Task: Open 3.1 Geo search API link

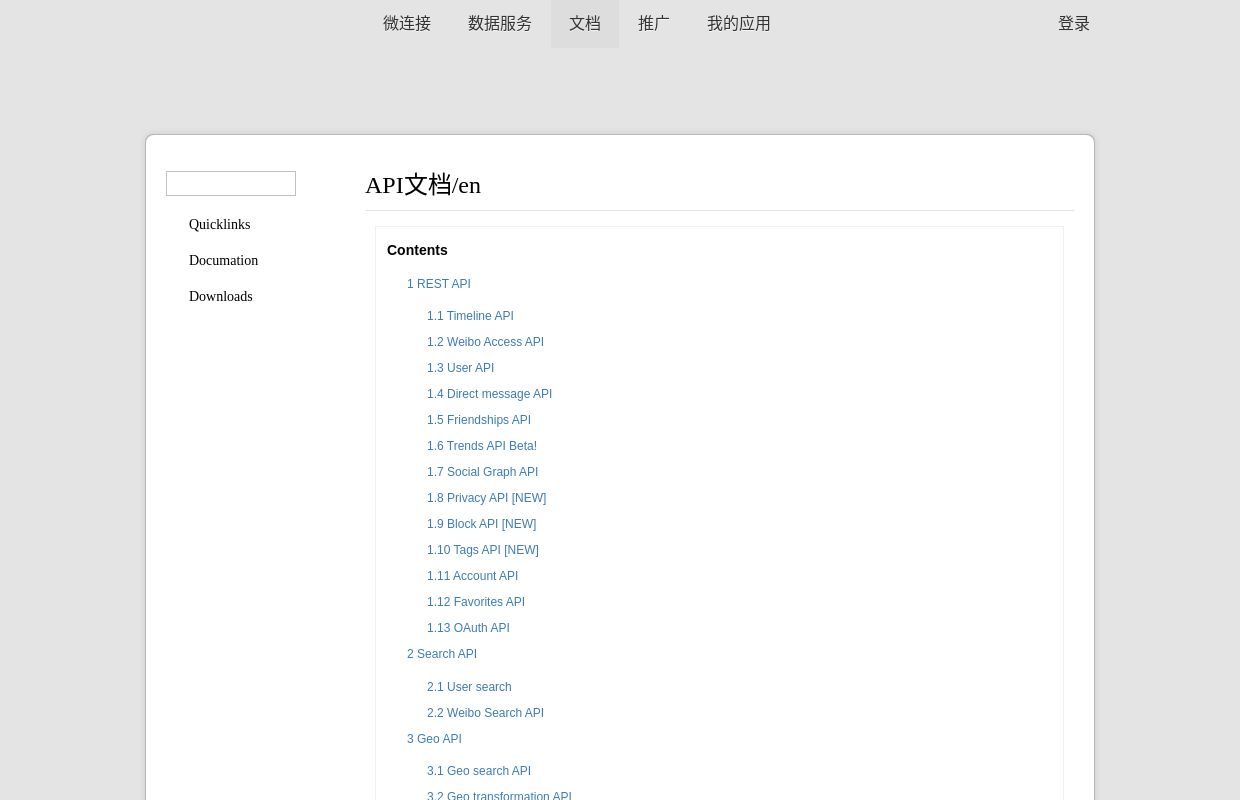Action: [x=479, y=771]
